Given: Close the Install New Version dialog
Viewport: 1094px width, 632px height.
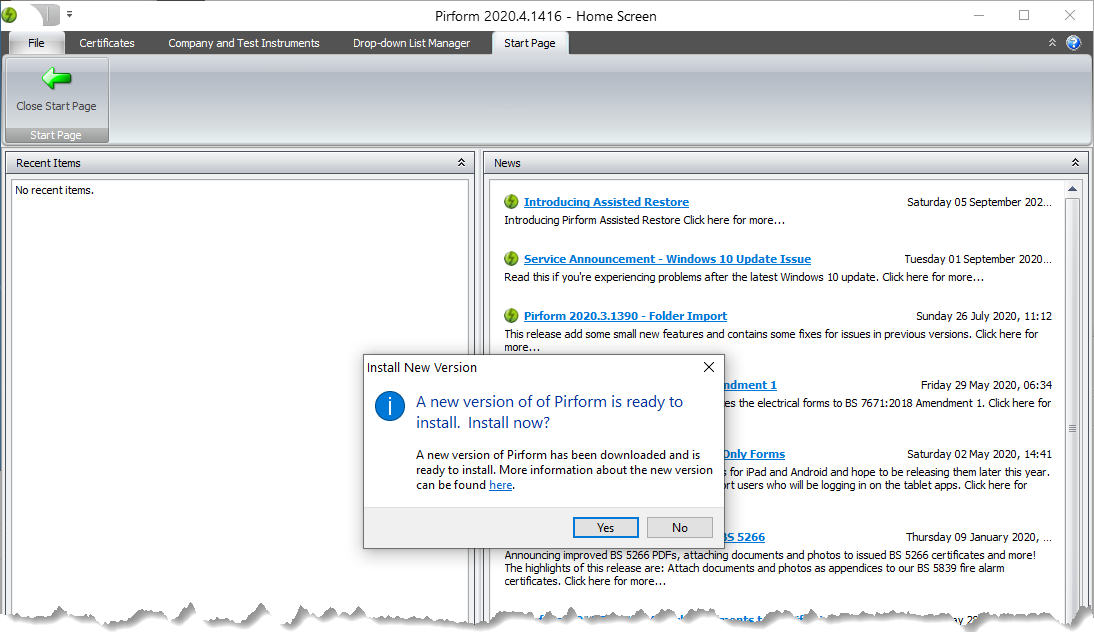Looking at the screenshot, I should click(x=708, y=367).
